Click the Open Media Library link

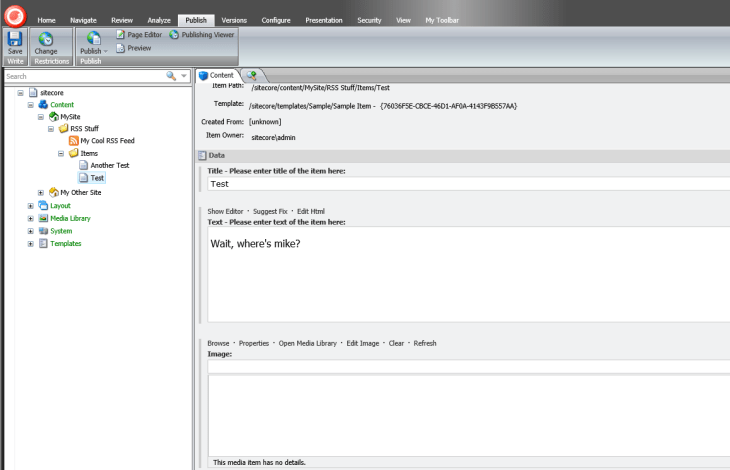tap(308, 343)
